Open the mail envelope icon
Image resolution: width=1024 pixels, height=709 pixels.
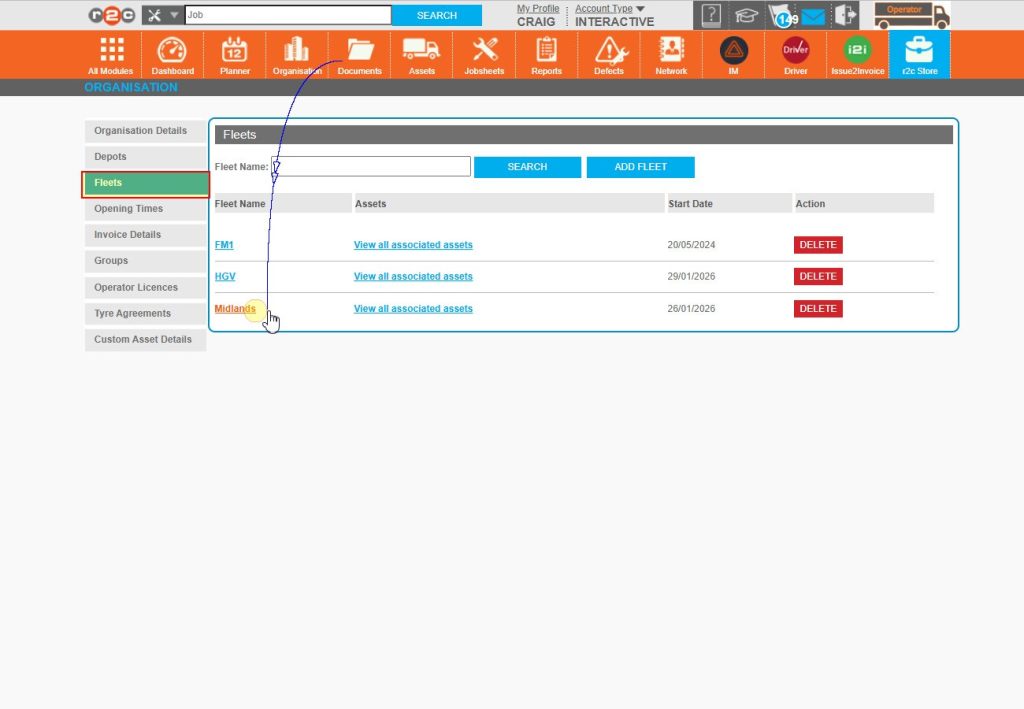pyautogui.click(x=813, y=16)
